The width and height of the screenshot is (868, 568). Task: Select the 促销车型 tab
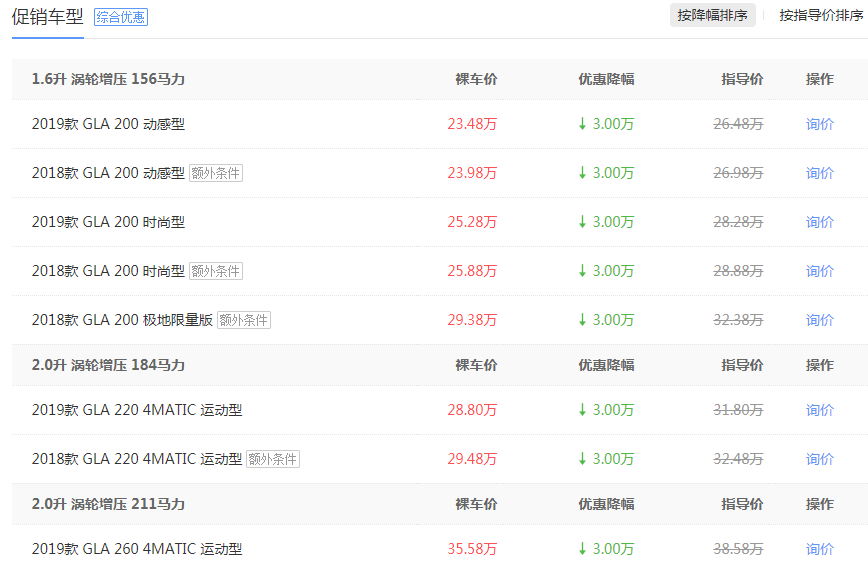point(48,17)
